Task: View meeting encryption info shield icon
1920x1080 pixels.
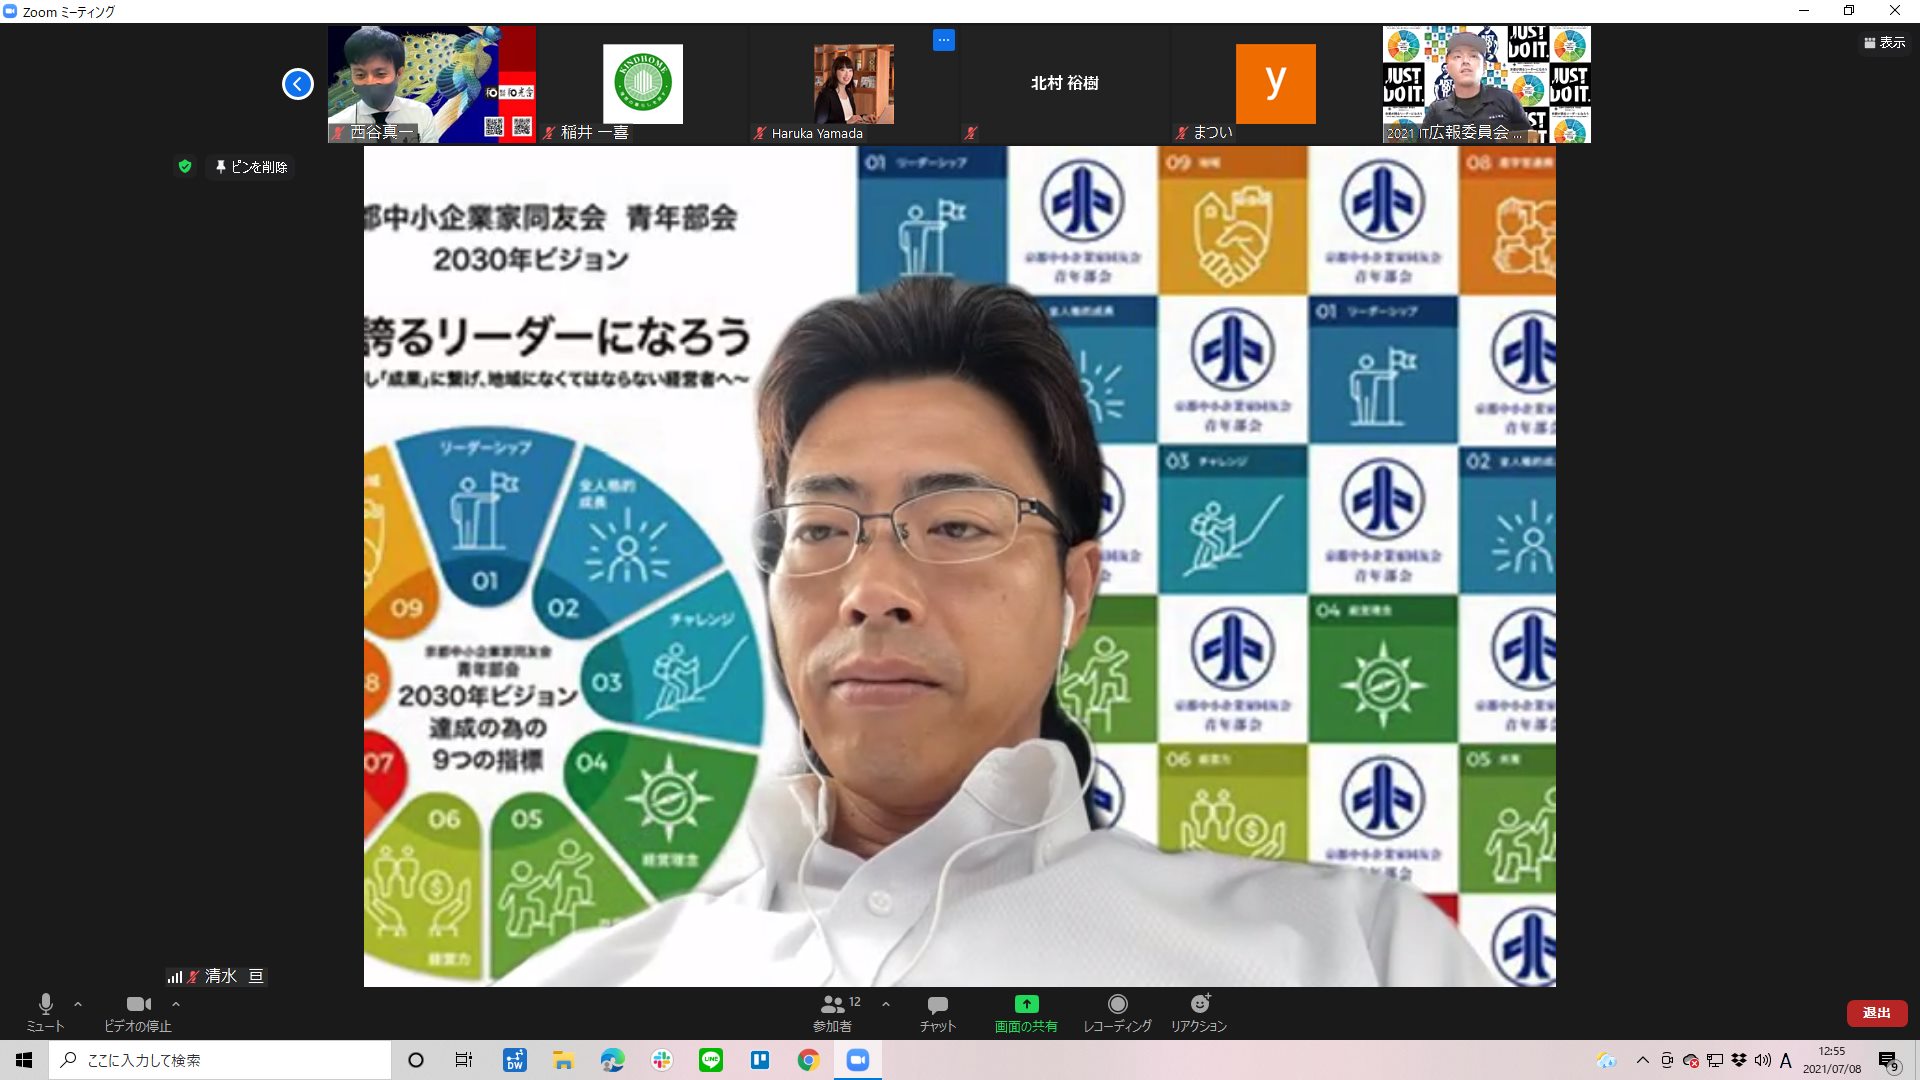Action: (x=185, y=167)
